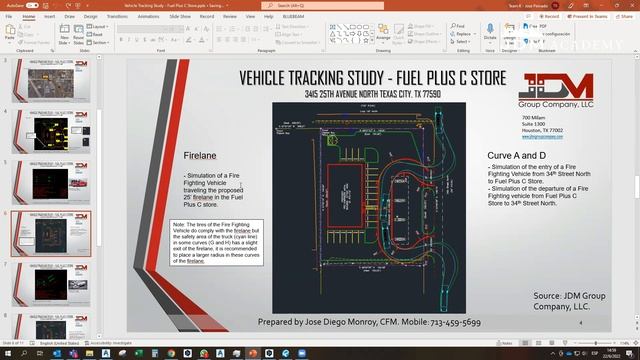Switch to the Insert tab
640x360 pixels.
49,16
